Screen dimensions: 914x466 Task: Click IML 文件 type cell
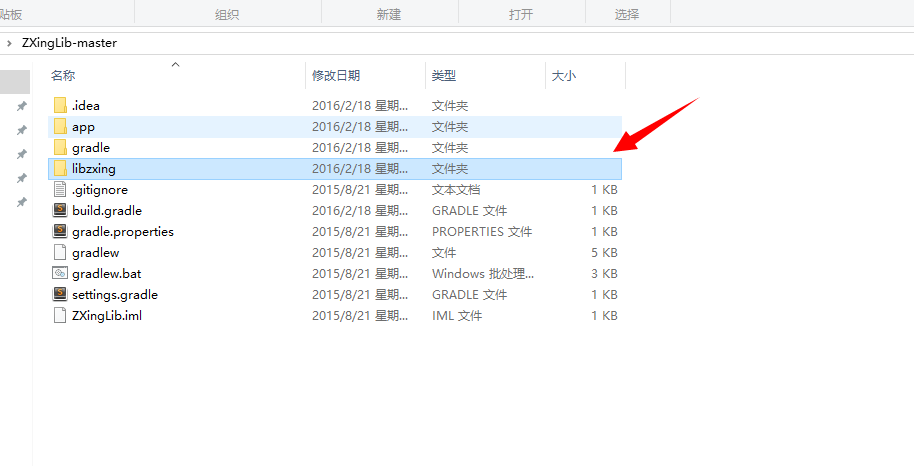457,316
